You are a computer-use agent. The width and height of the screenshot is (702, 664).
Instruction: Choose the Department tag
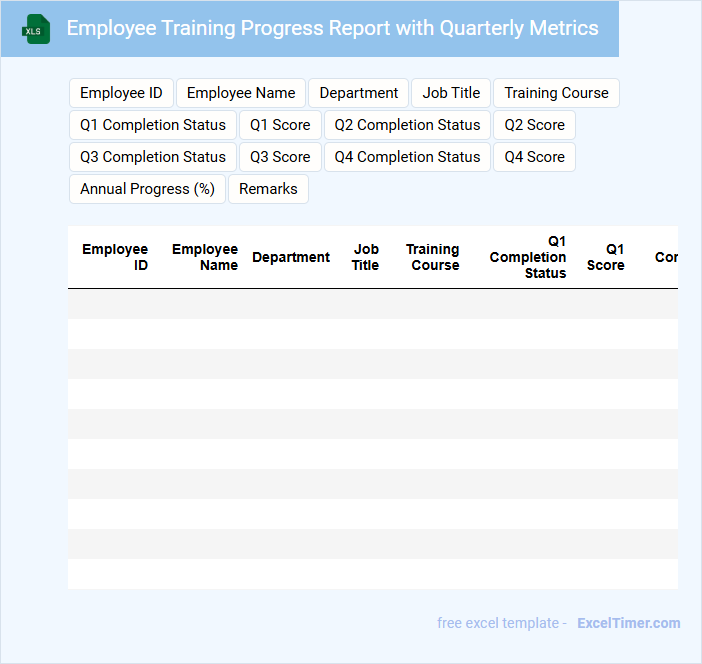(x=359, y=93)
